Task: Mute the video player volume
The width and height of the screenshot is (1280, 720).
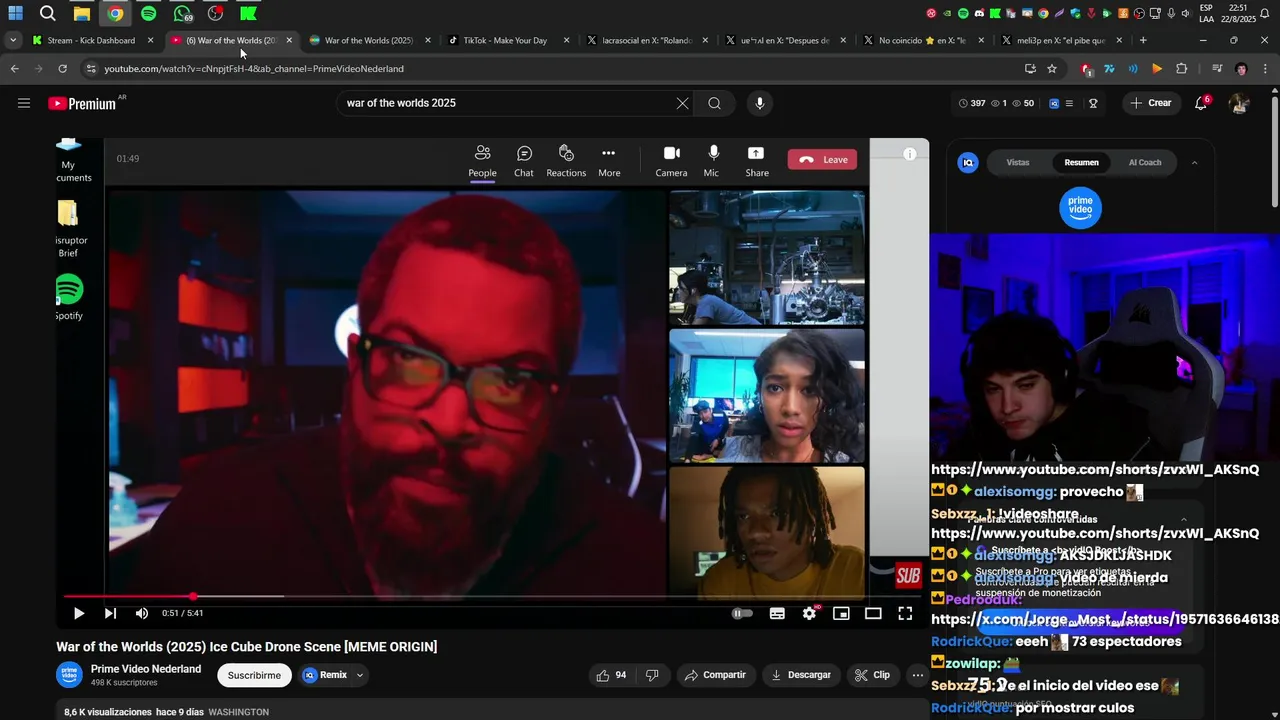Action: click(142, 613)
